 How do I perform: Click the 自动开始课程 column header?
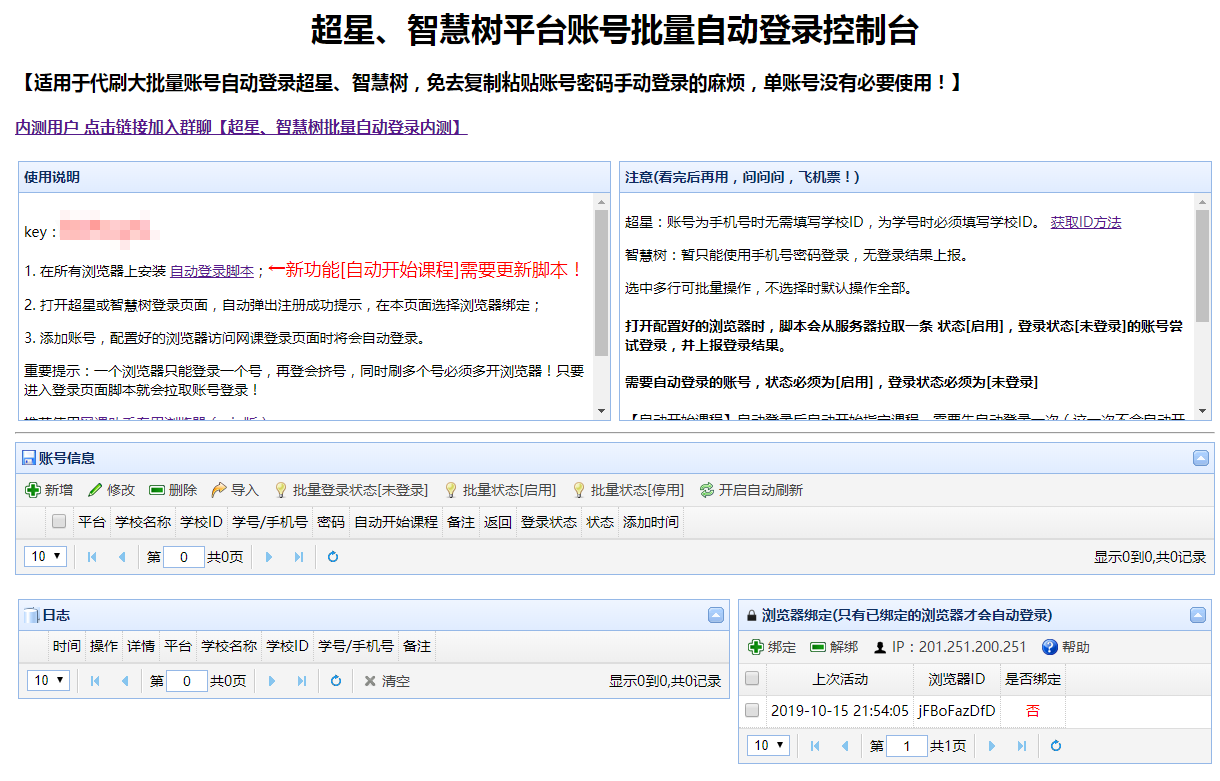[x=396, y=522]
